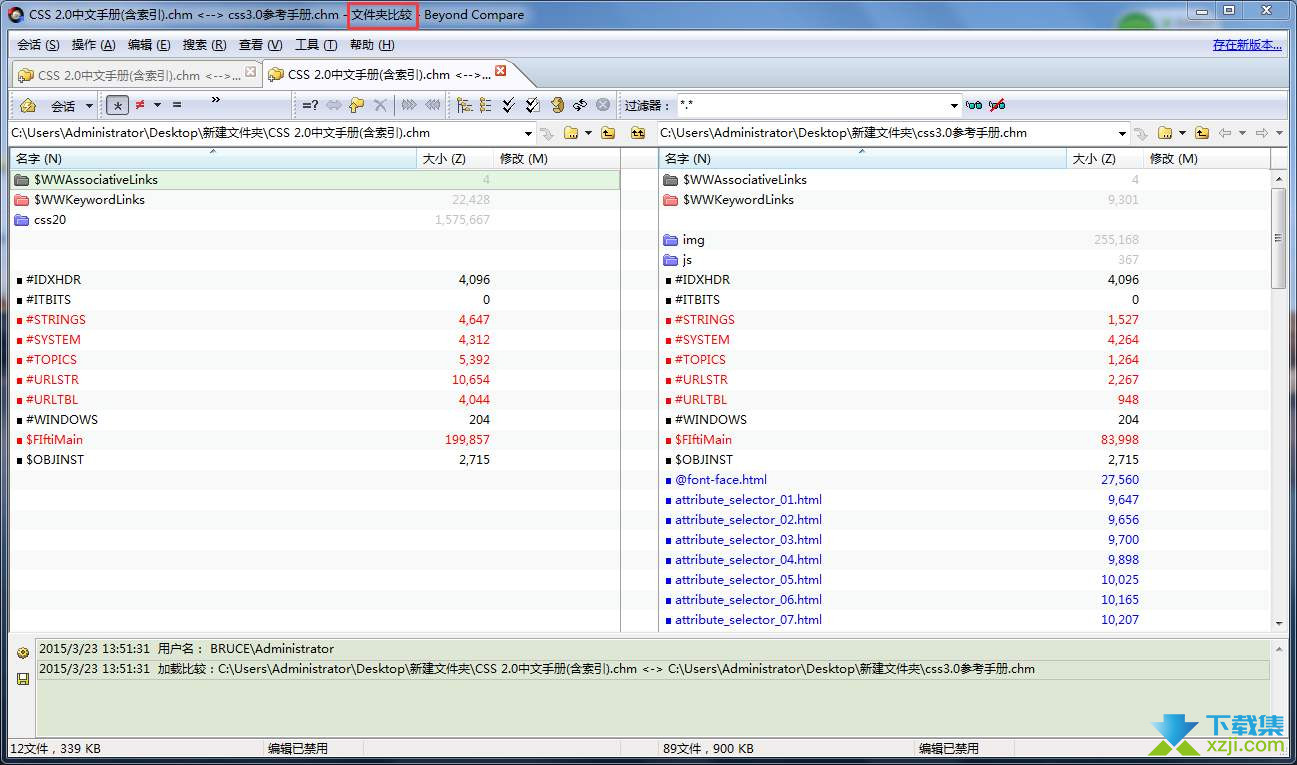Select left #STRINGS file row
This screenshot has height=765, width=1297.
pyautogui.click(x=314, y=320)
